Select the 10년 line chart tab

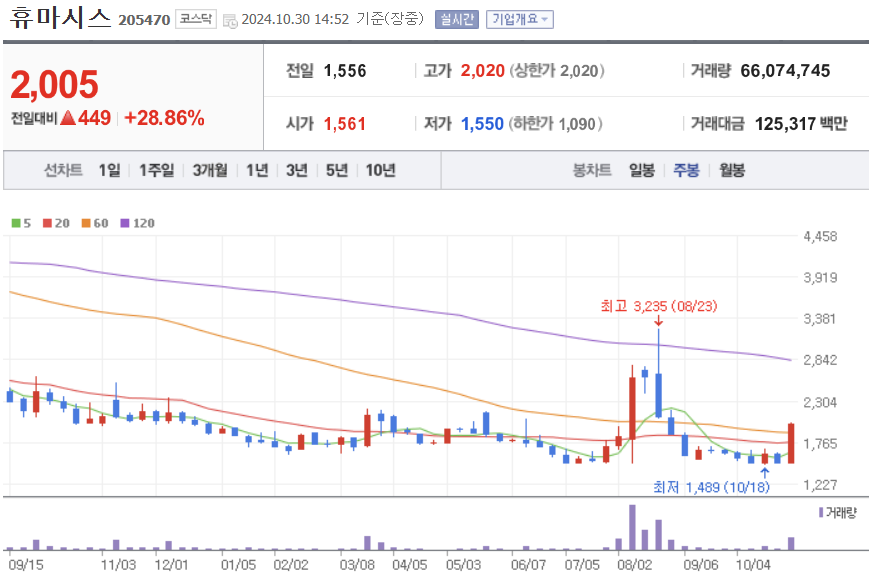click(380, 170)
